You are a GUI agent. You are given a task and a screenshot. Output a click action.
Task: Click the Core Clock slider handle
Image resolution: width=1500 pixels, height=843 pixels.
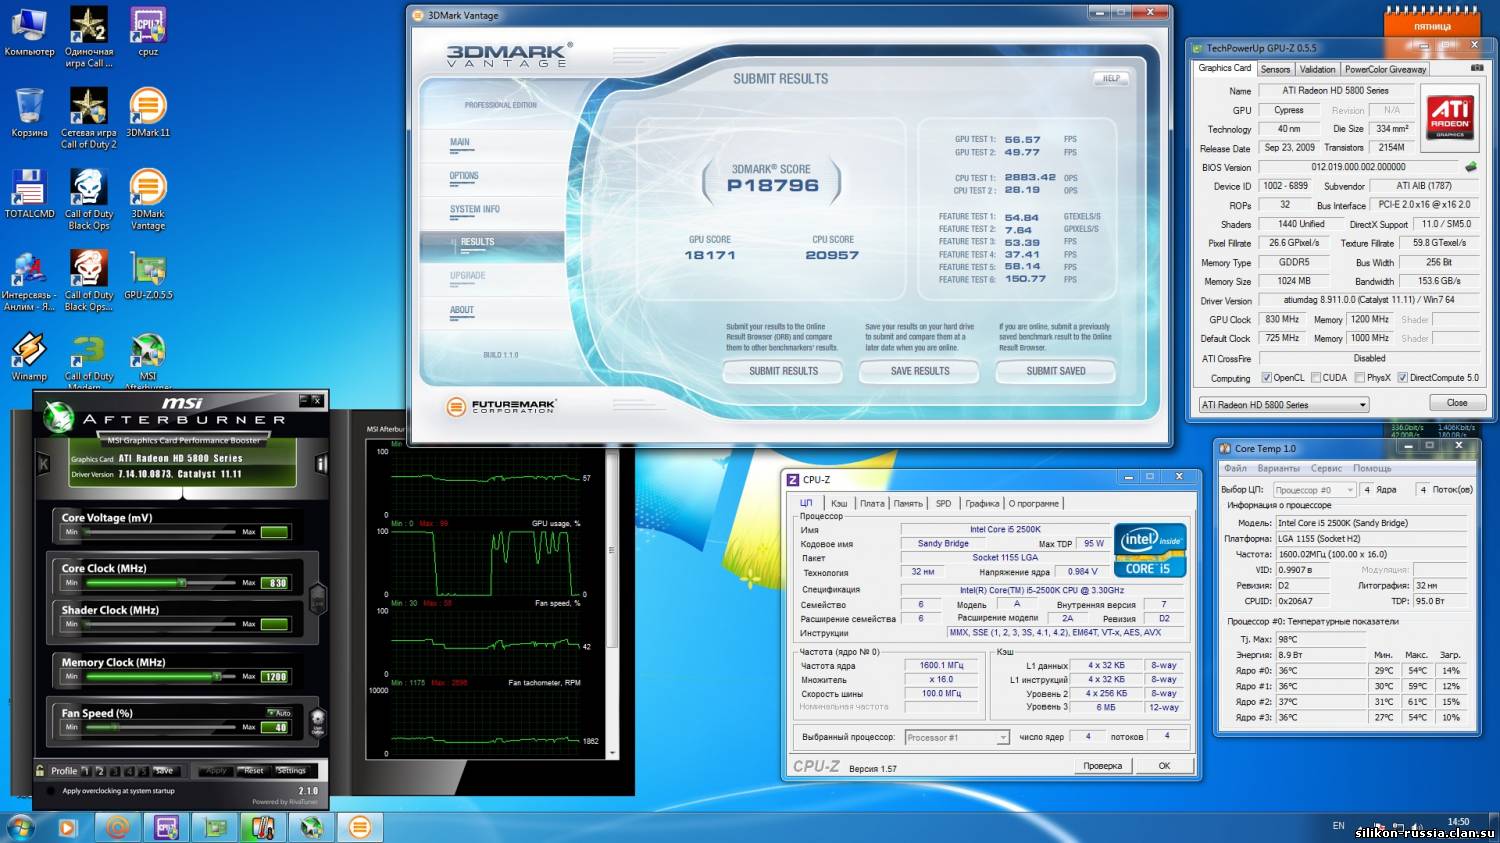[x=181, y=582]
